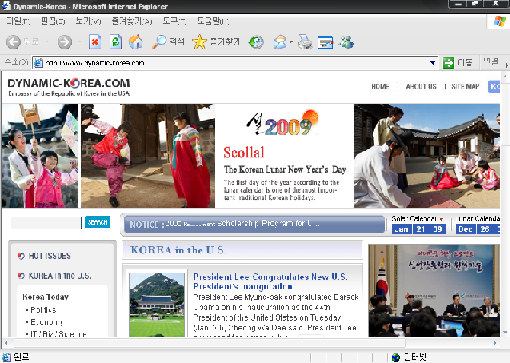Image resolution: width=510 pixels, height=363 pixels.
Task: Open Messenger people toolbar icon
Action: (347, 42)
